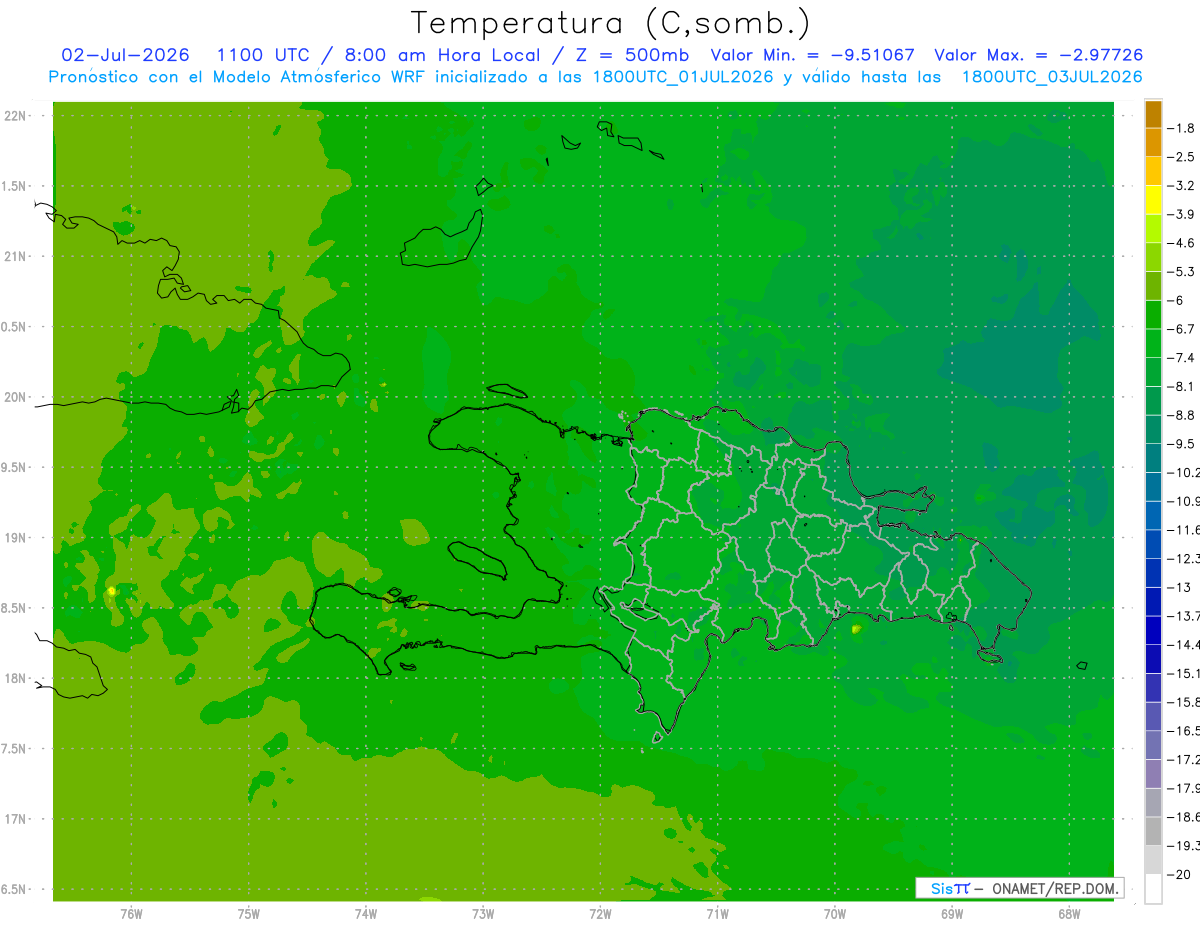Click the "21N" latitude label
Screen dimensions: 1200x927
coord(15,256)
